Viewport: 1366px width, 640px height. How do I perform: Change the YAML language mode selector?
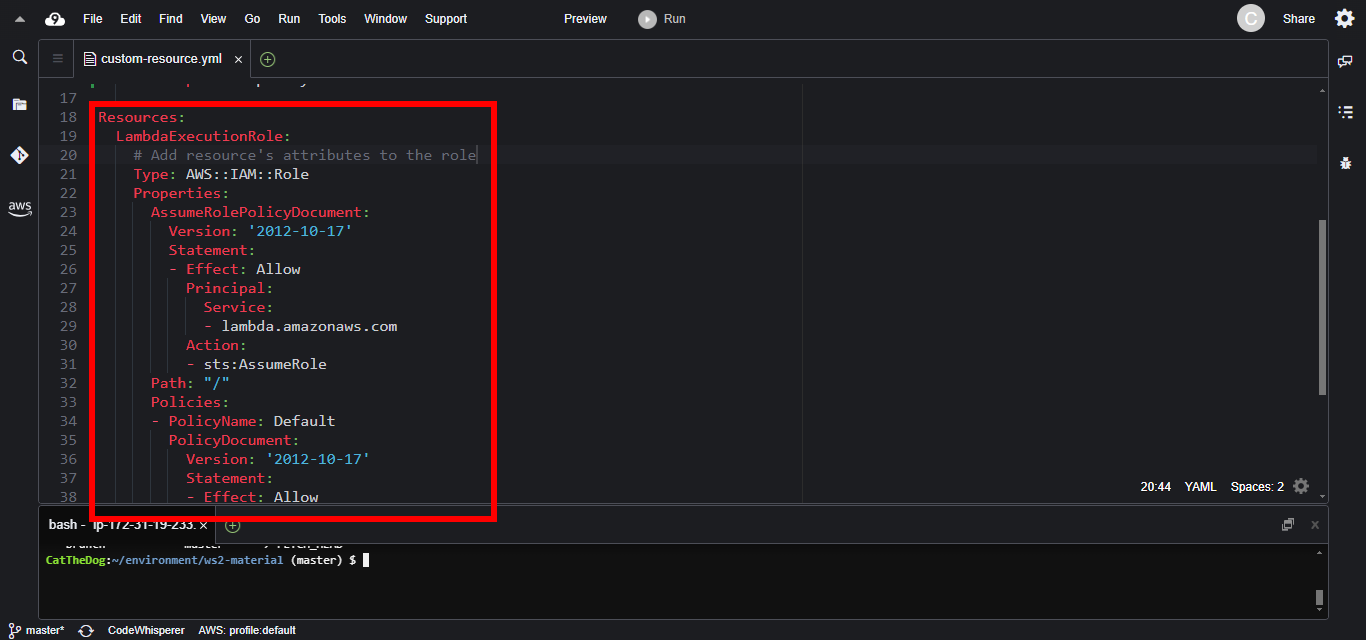(x=1200, y=487)
